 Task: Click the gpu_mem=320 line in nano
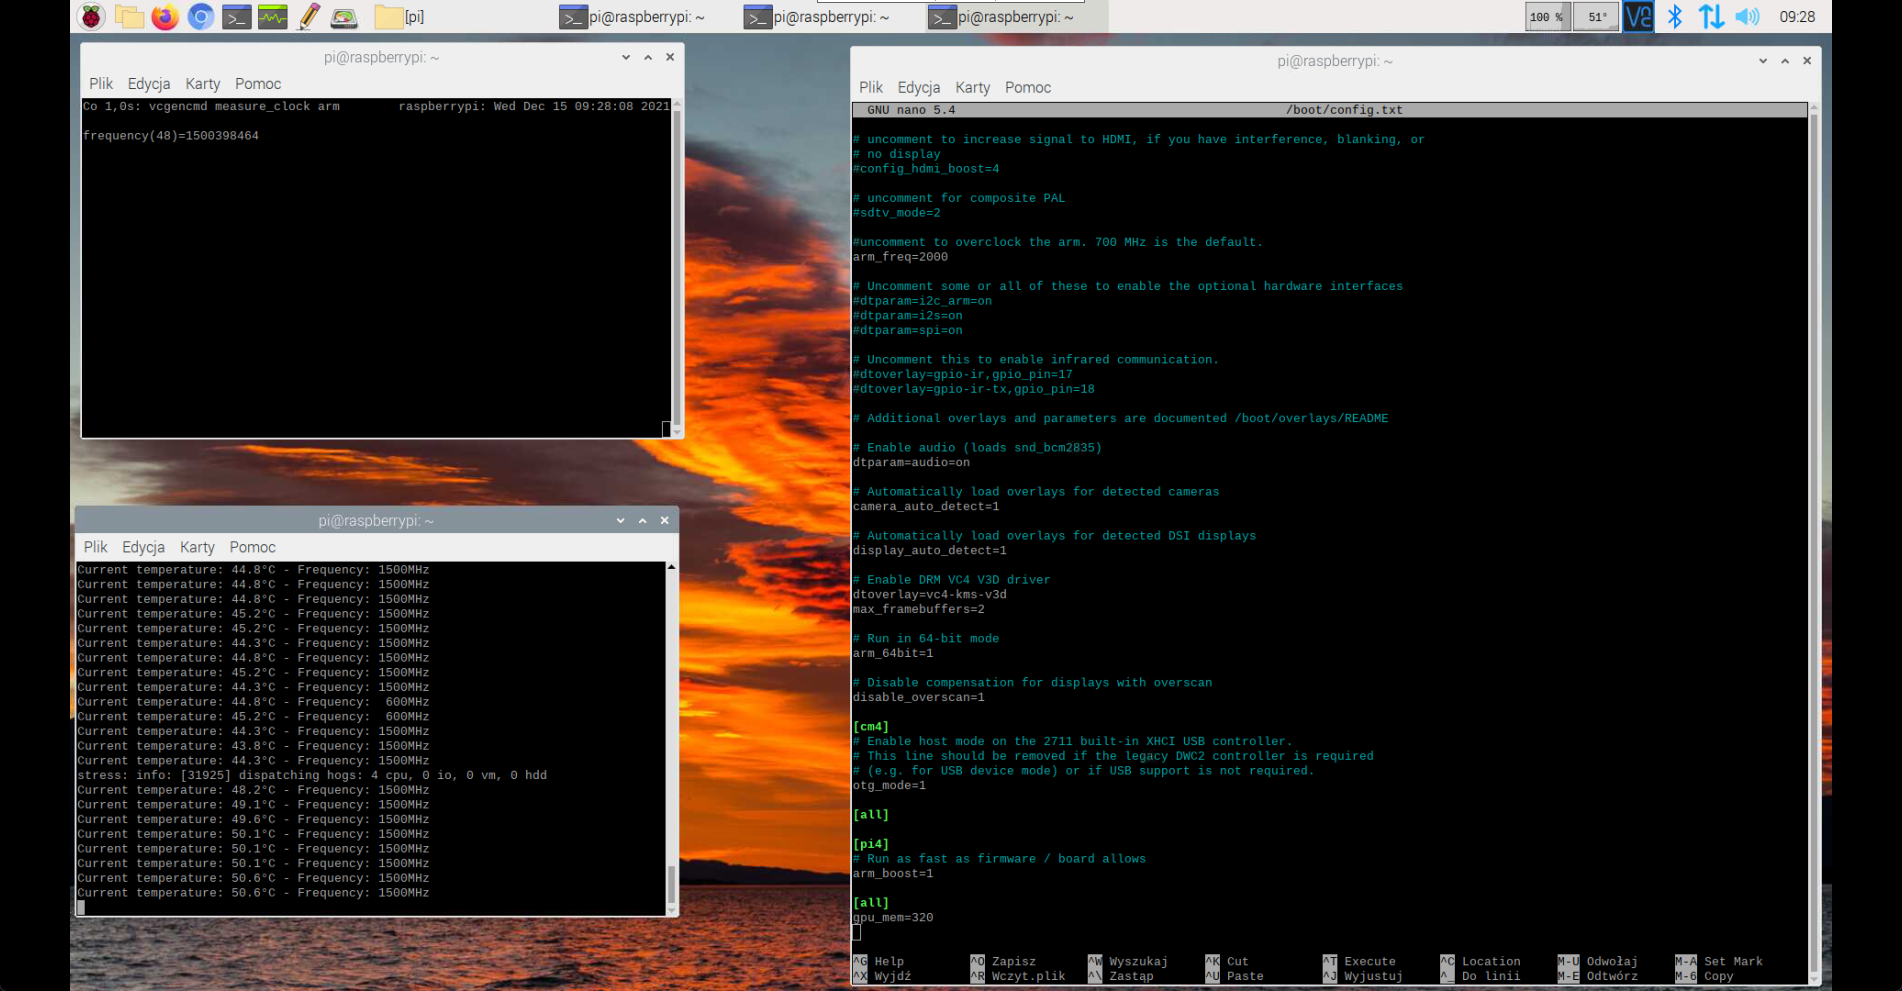pos(893,918)
